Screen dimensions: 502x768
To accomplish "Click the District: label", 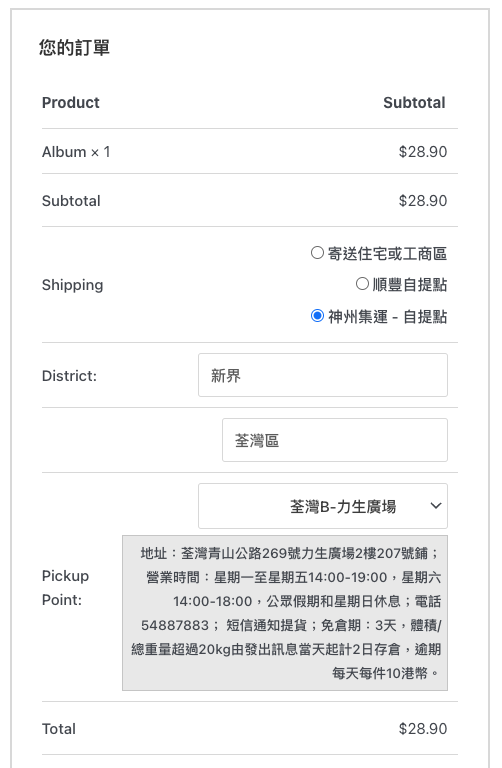I will point(70,376).
